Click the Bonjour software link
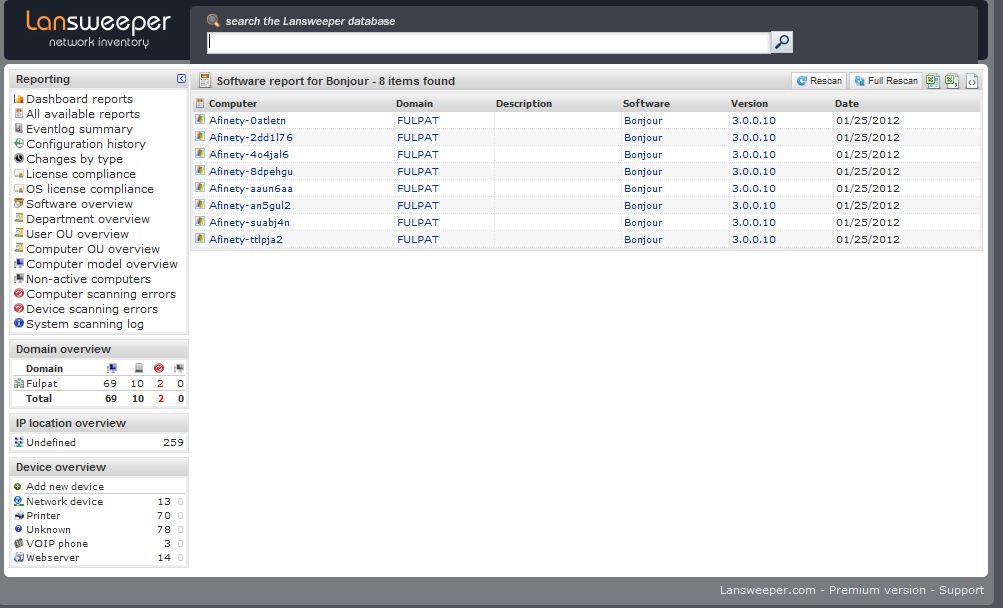Image resolution: width=1003 pixels, height=608 pixels. (643, 120)
